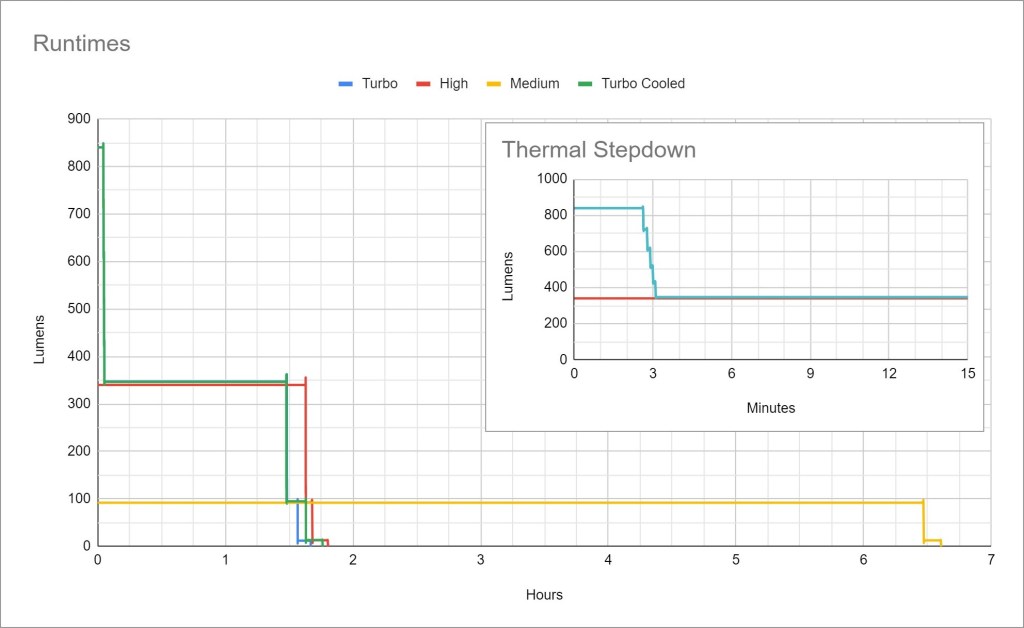
Task: Select the 'Medium' legend label
Action: pos(534,84)
